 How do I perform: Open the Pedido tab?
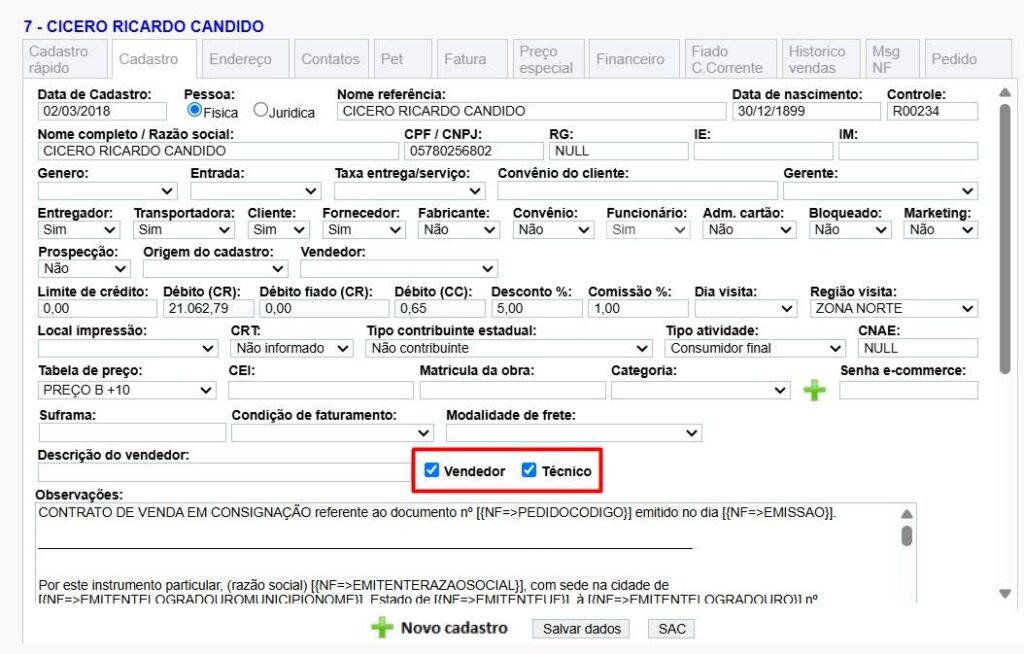968,59
